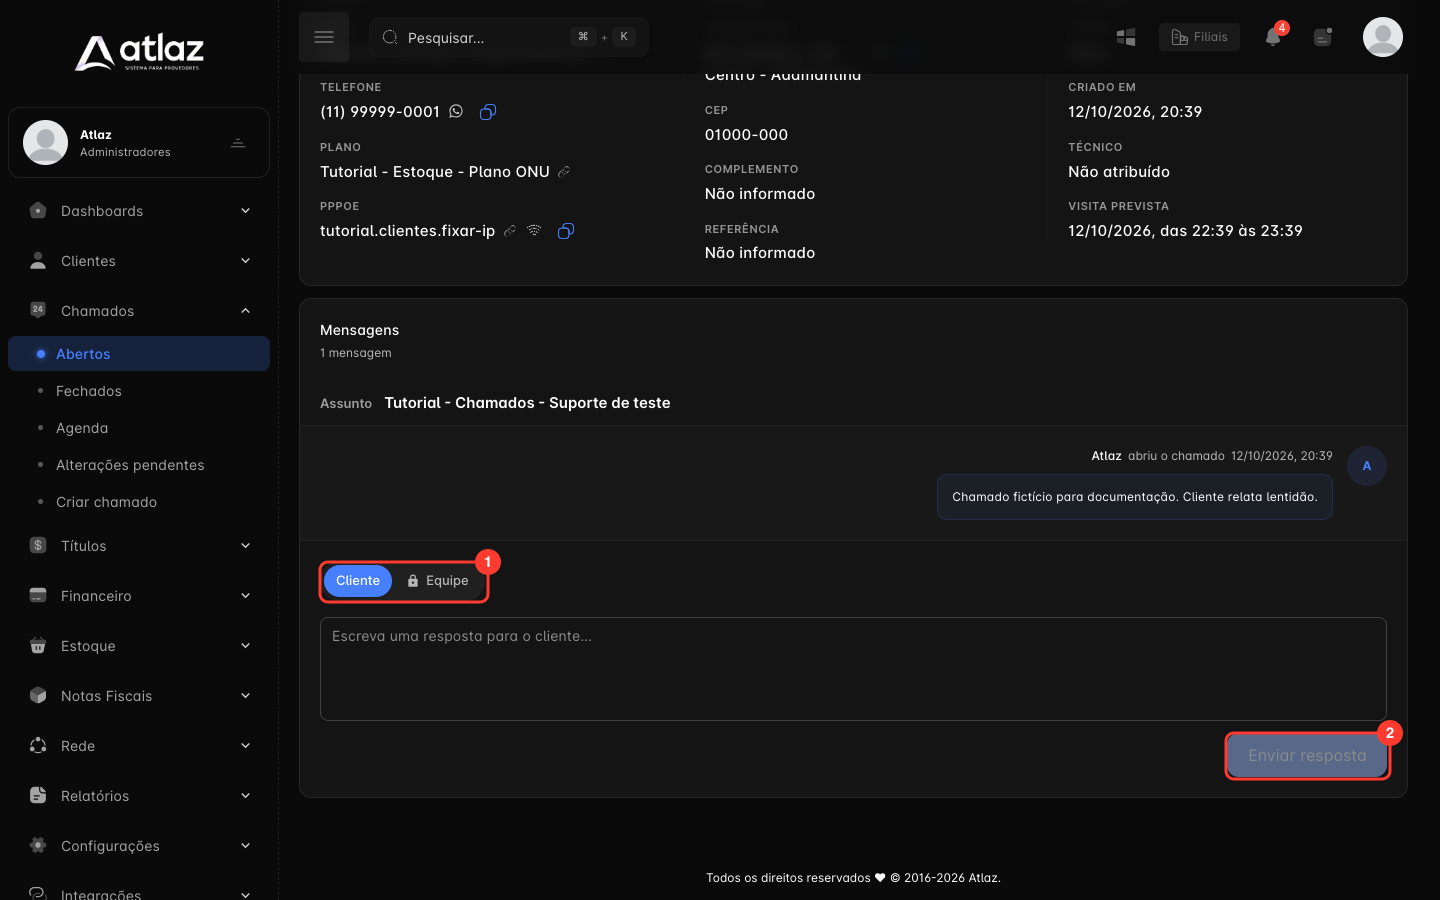
Task: Open WhatsApp icon next to phone number
Action: (x=456, y=111)
